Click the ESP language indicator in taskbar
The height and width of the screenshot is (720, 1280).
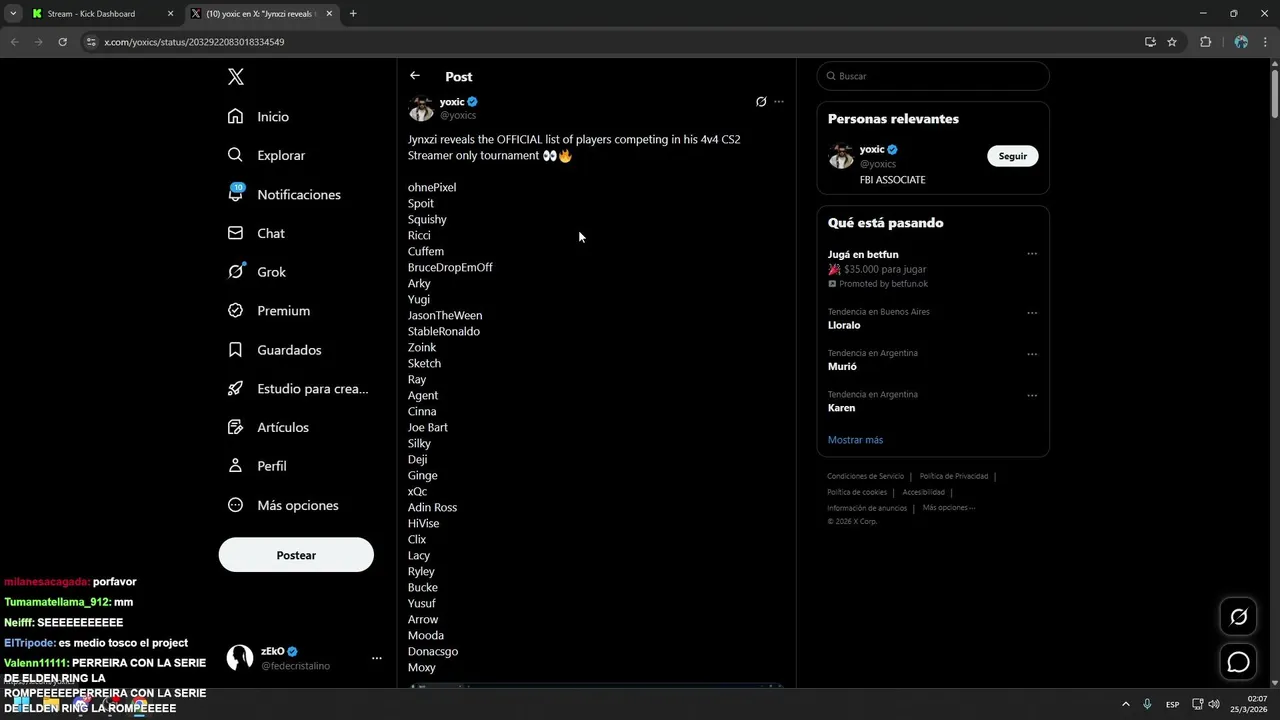pos(1172,704)
